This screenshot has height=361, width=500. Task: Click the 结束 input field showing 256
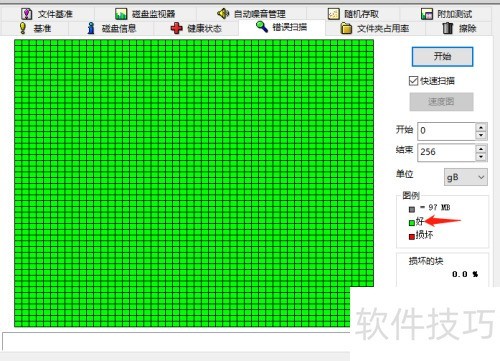446,152
